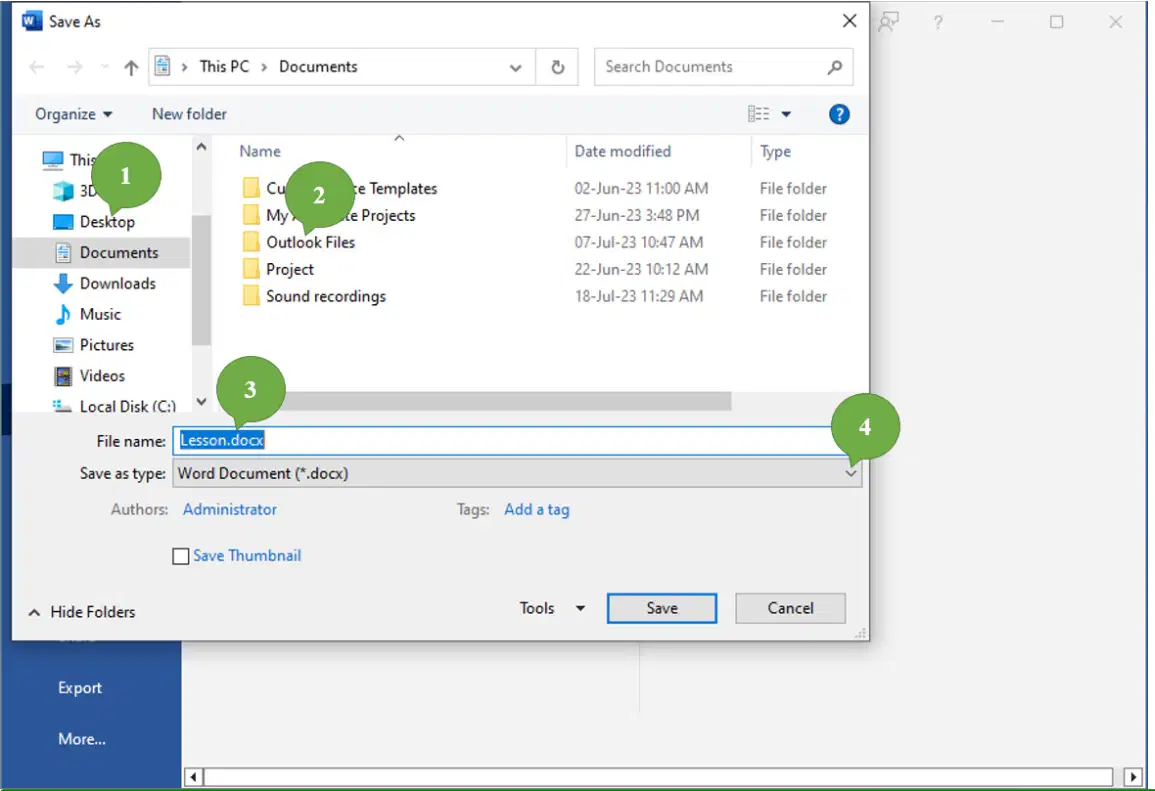Click the Export item in Word backstage
Screen dimensions: 1155x791
pyautogui.click(x=80, y=688)
